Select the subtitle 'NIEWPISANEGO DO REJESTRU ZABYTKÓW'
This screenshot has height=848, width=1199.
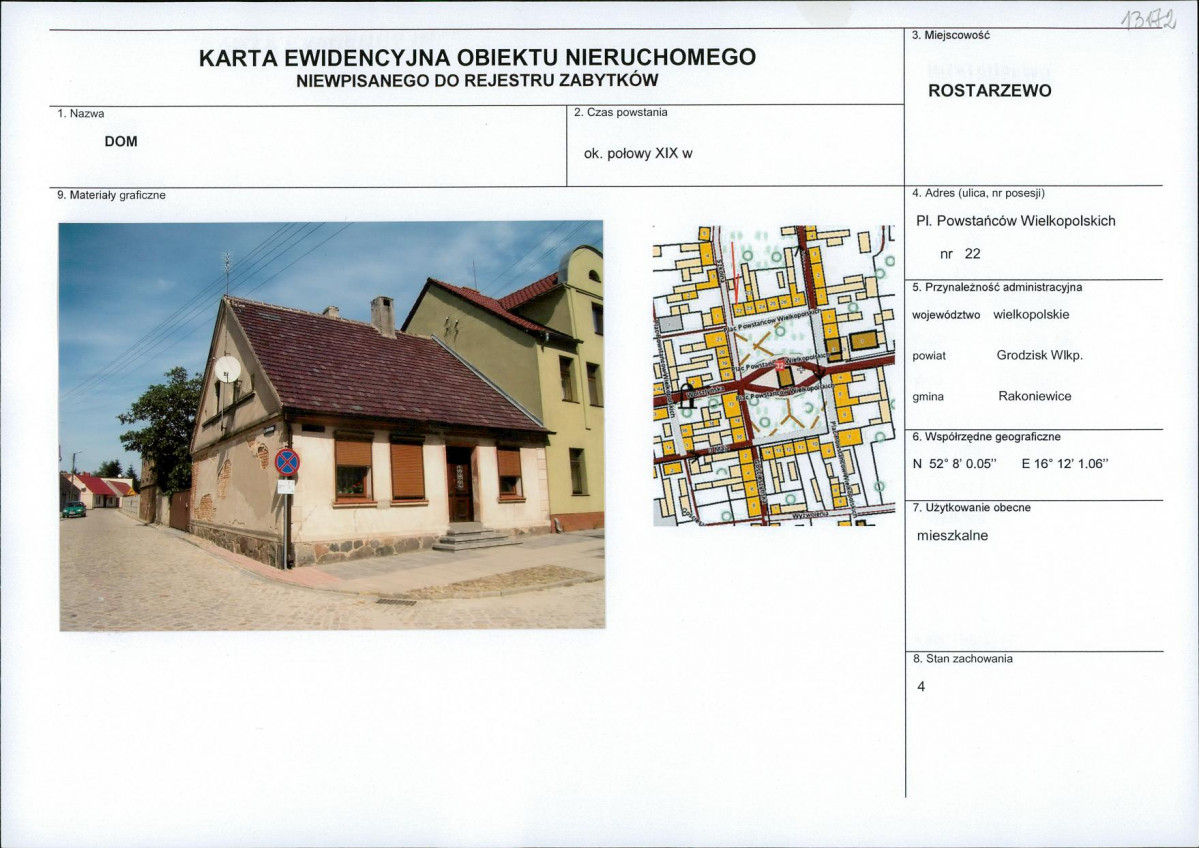477,80
